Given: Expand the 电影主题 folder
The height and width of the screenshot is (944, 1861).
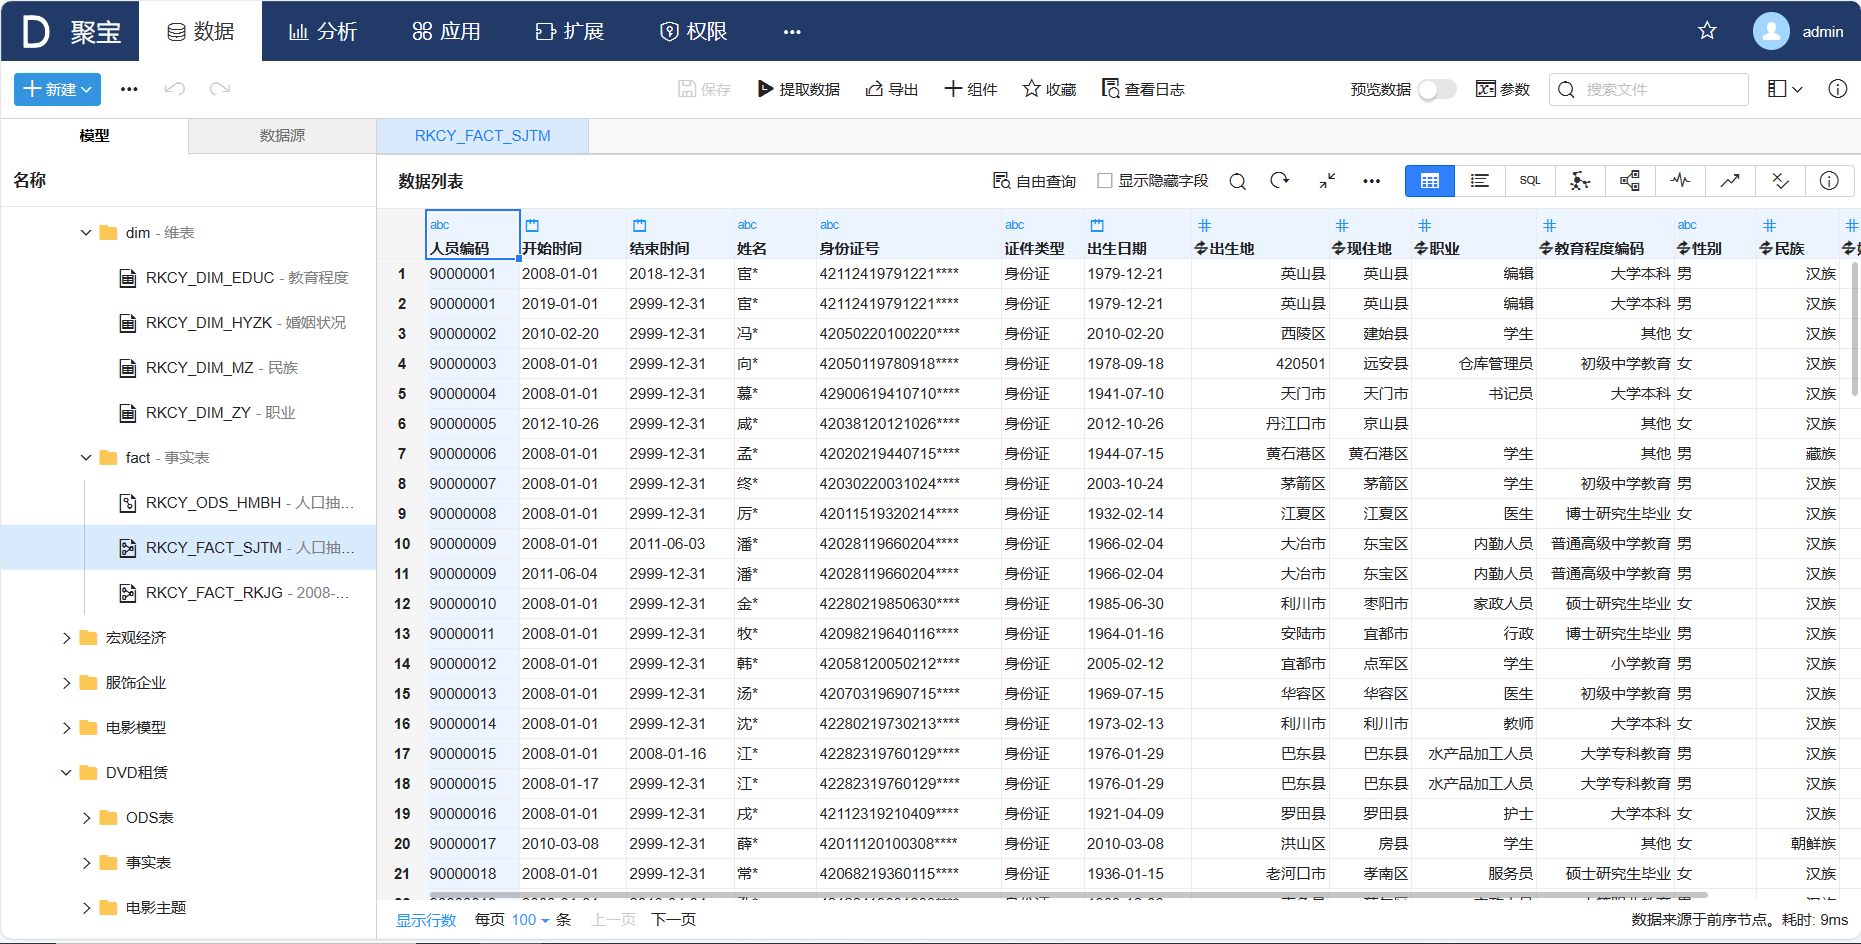Looking at the screenshot, I should tap(86, 908).
